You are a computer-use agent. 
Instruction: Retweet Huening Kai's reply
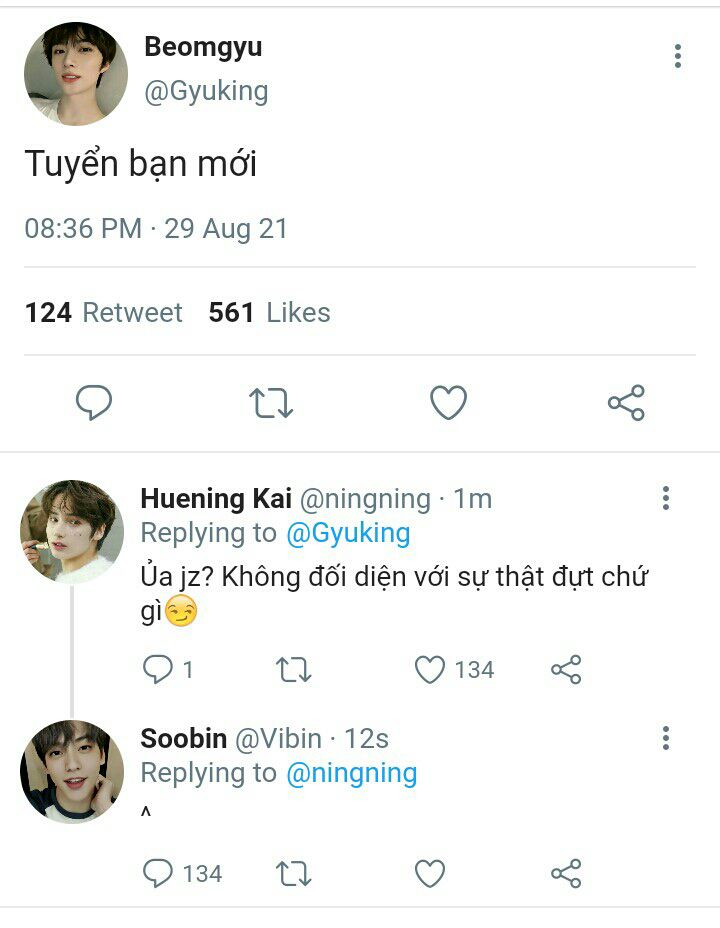(x=294, y=669)
